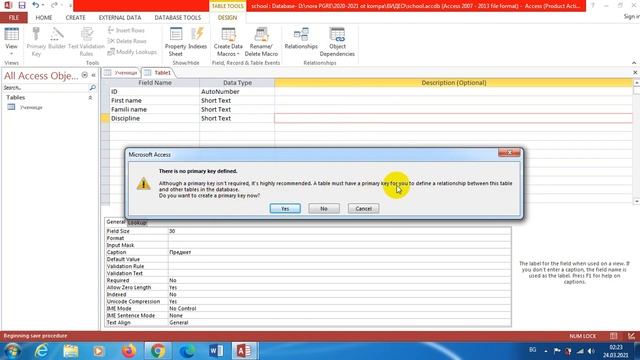Click Yes to create primary key
The height and width of the screenshot is (360, 640).
(285, 209)
